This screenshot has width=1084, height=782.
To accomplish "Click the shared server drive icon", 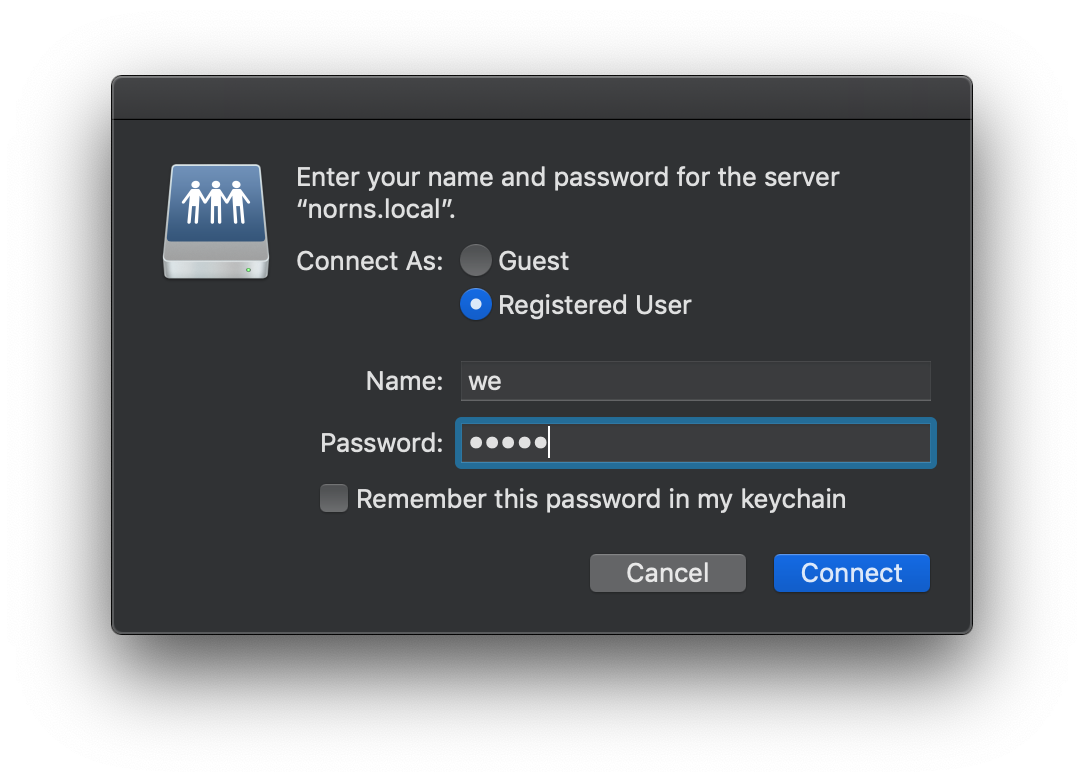I will [x=216, y=221].
